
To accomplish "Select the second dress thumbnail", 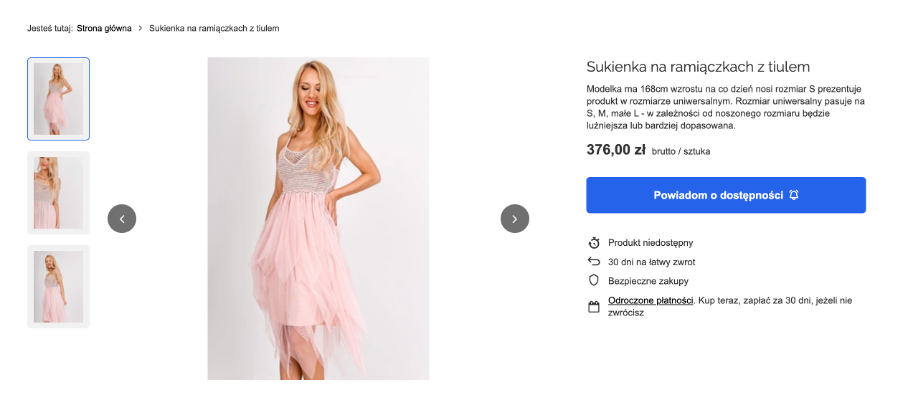I will pos(58,192).
